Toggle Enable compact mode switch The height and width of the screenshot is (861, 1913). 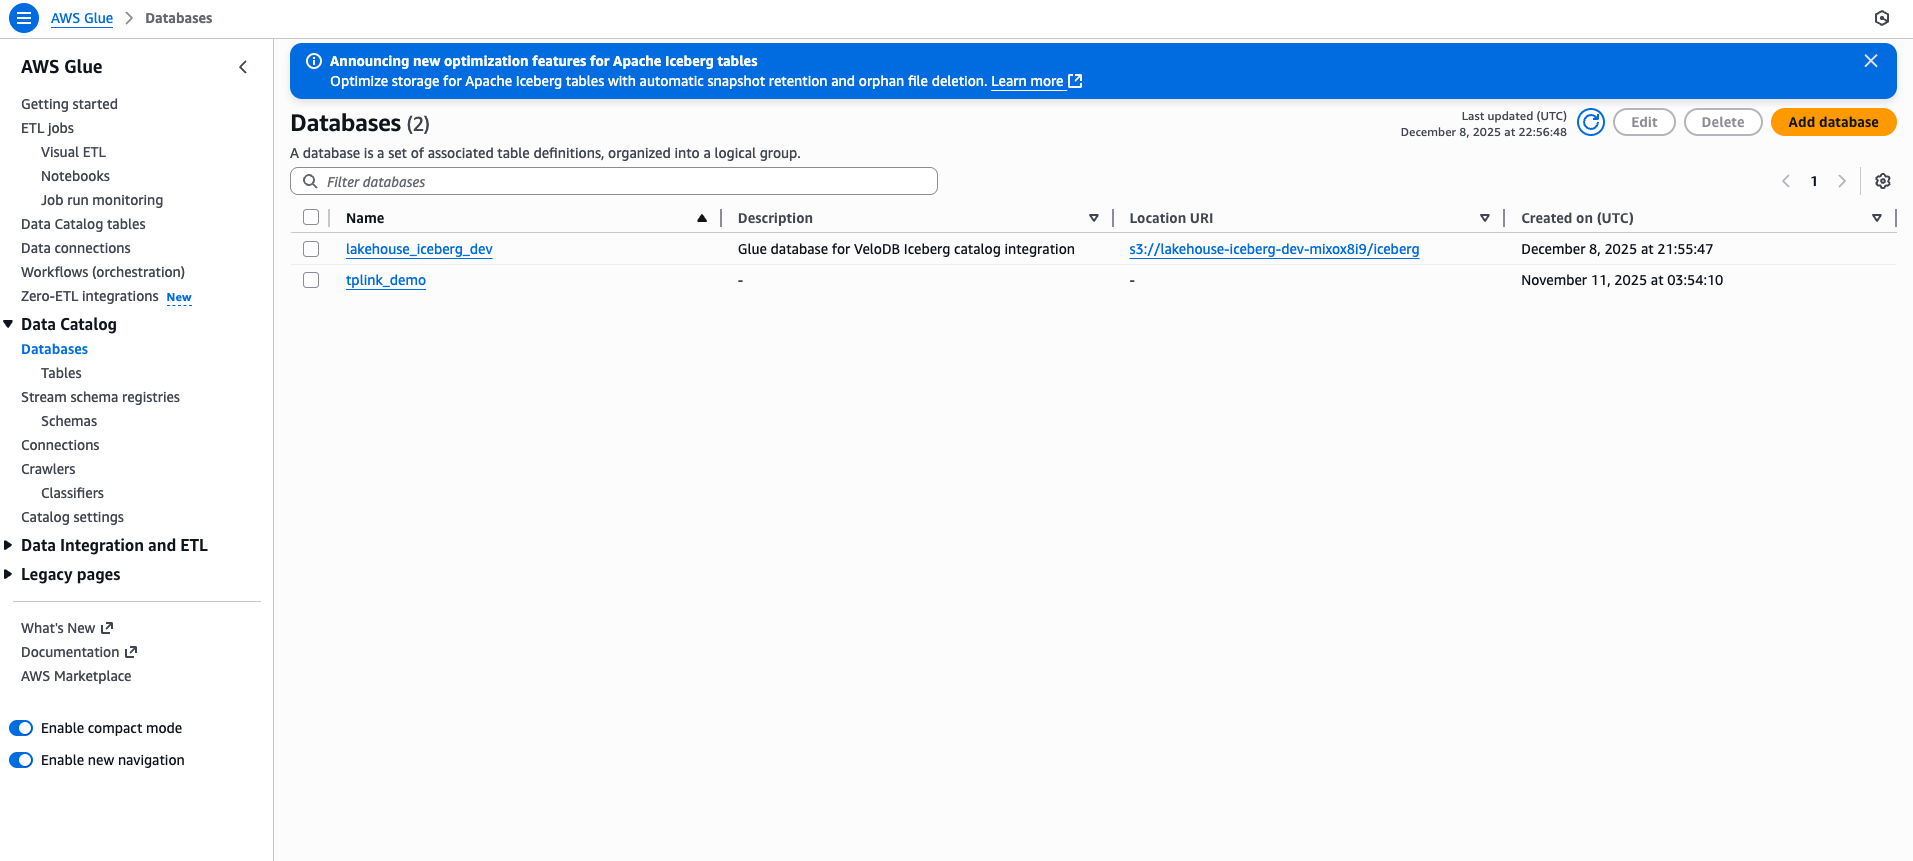[21, 728]
